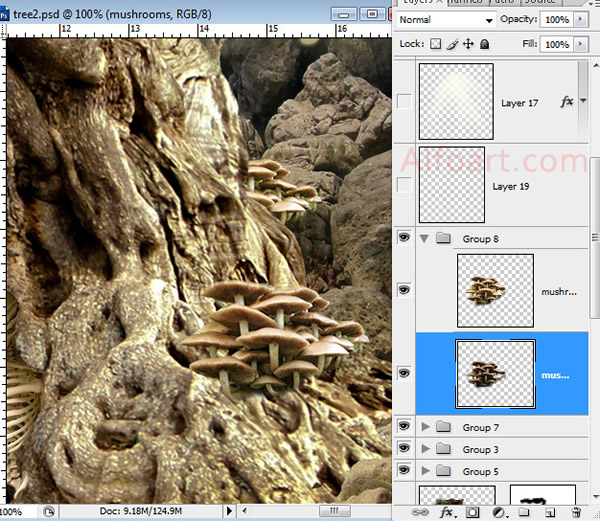This screenshot has width=600, height=521.
Task: Expand Group 3 disclosure triangle
Action: 426,449
